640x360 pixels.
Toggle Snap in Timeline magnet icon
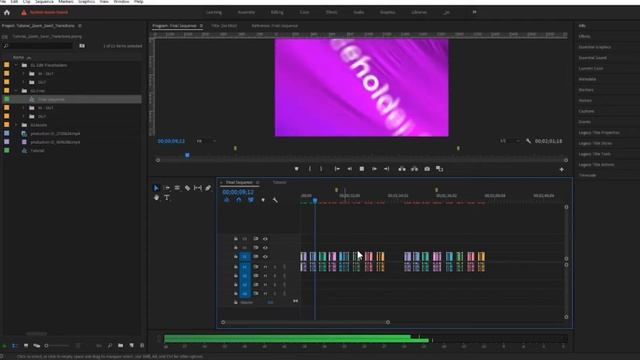239,200
